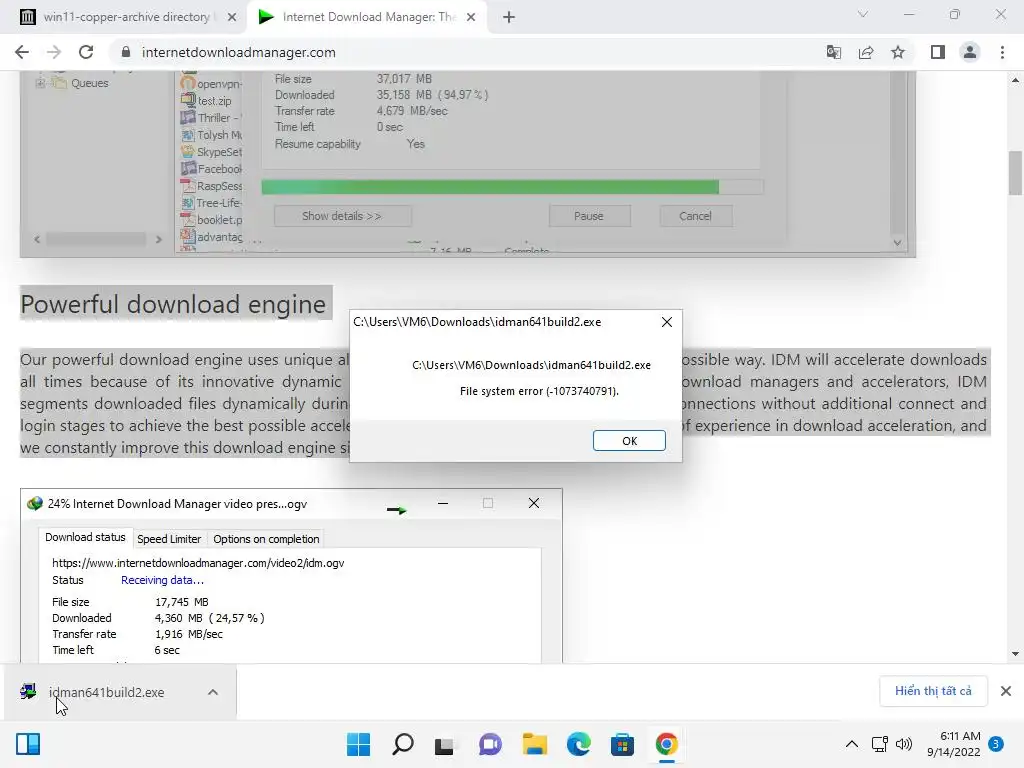This screenshot has height=768, width=1024.
Task: Close the file system error dialog
Action: (667, 322)
